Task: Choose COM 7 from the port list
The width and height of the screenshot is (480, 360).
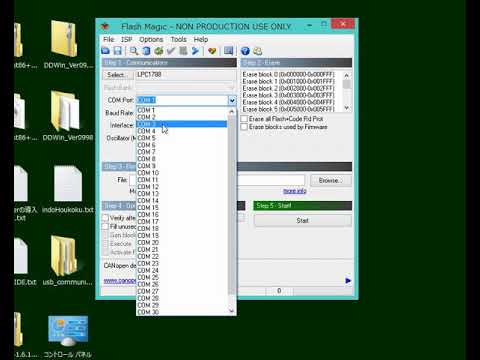Action: [182, 152]
